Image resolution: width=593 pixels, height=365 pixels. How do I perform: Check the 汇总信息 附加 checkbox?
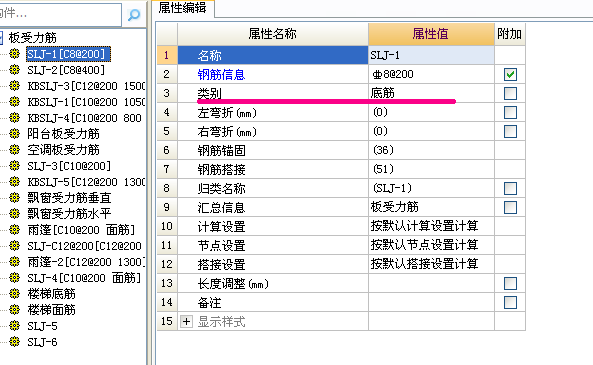click(x=510, y=207)
